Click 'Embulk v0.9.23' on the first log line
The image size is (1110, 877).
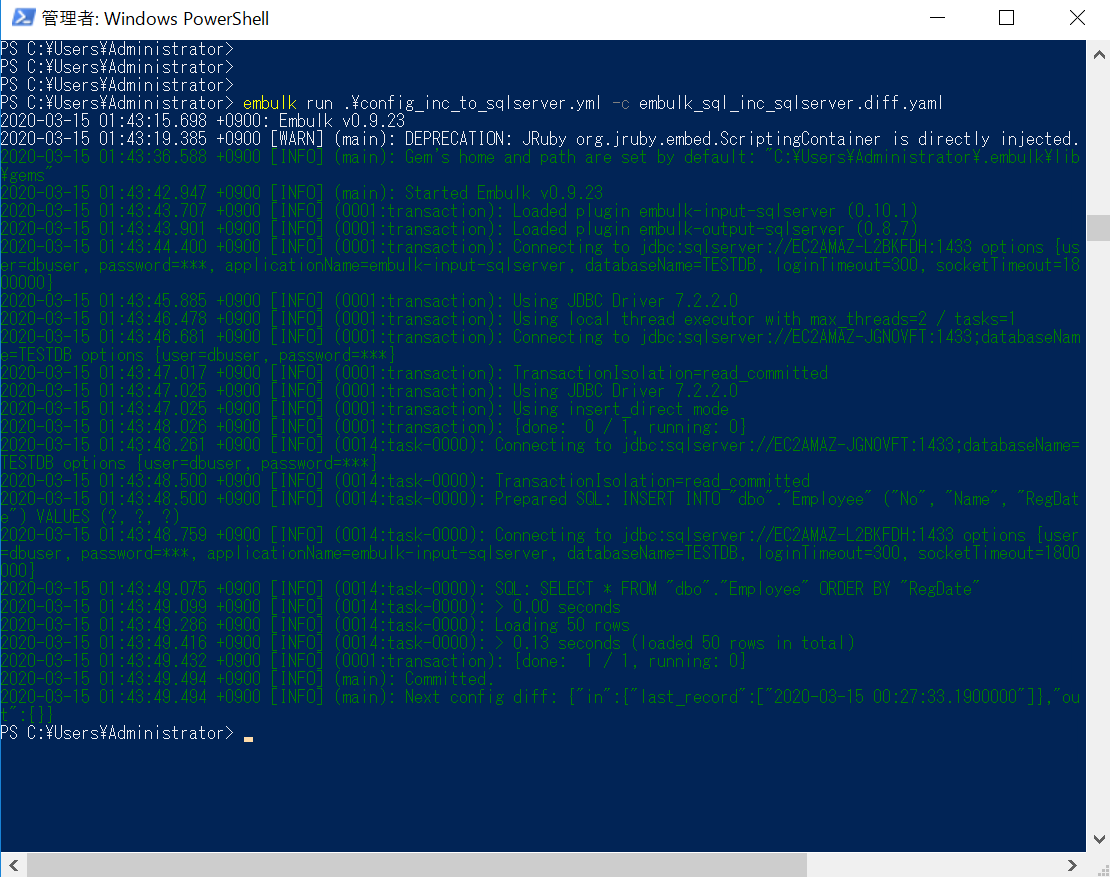pyautogui.click(x=341, y=121)
